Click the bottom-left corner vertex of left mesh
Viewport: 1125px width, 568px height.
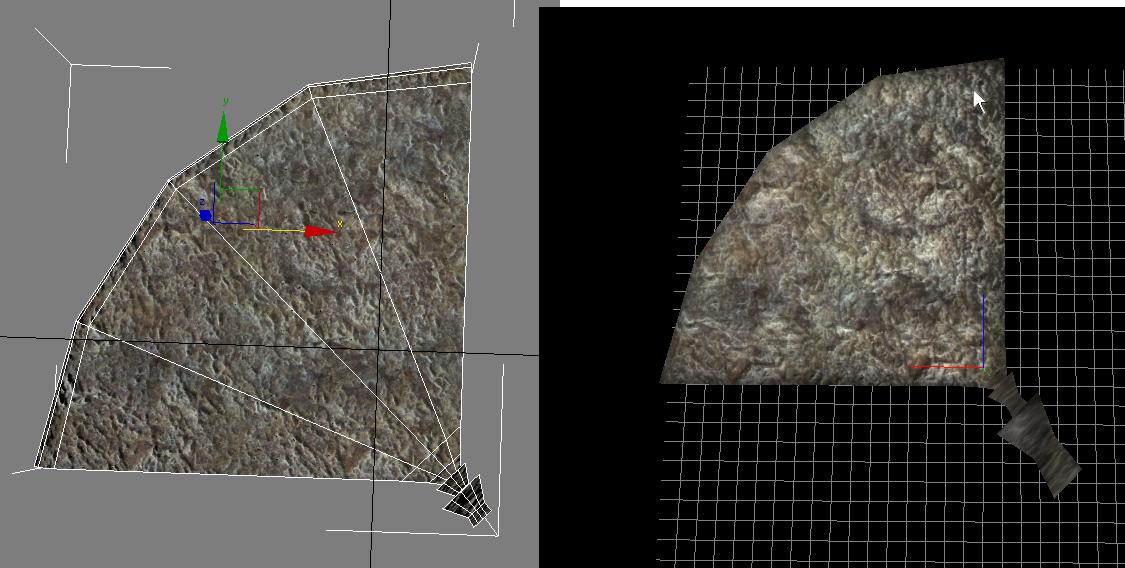(x=38, y=466)
